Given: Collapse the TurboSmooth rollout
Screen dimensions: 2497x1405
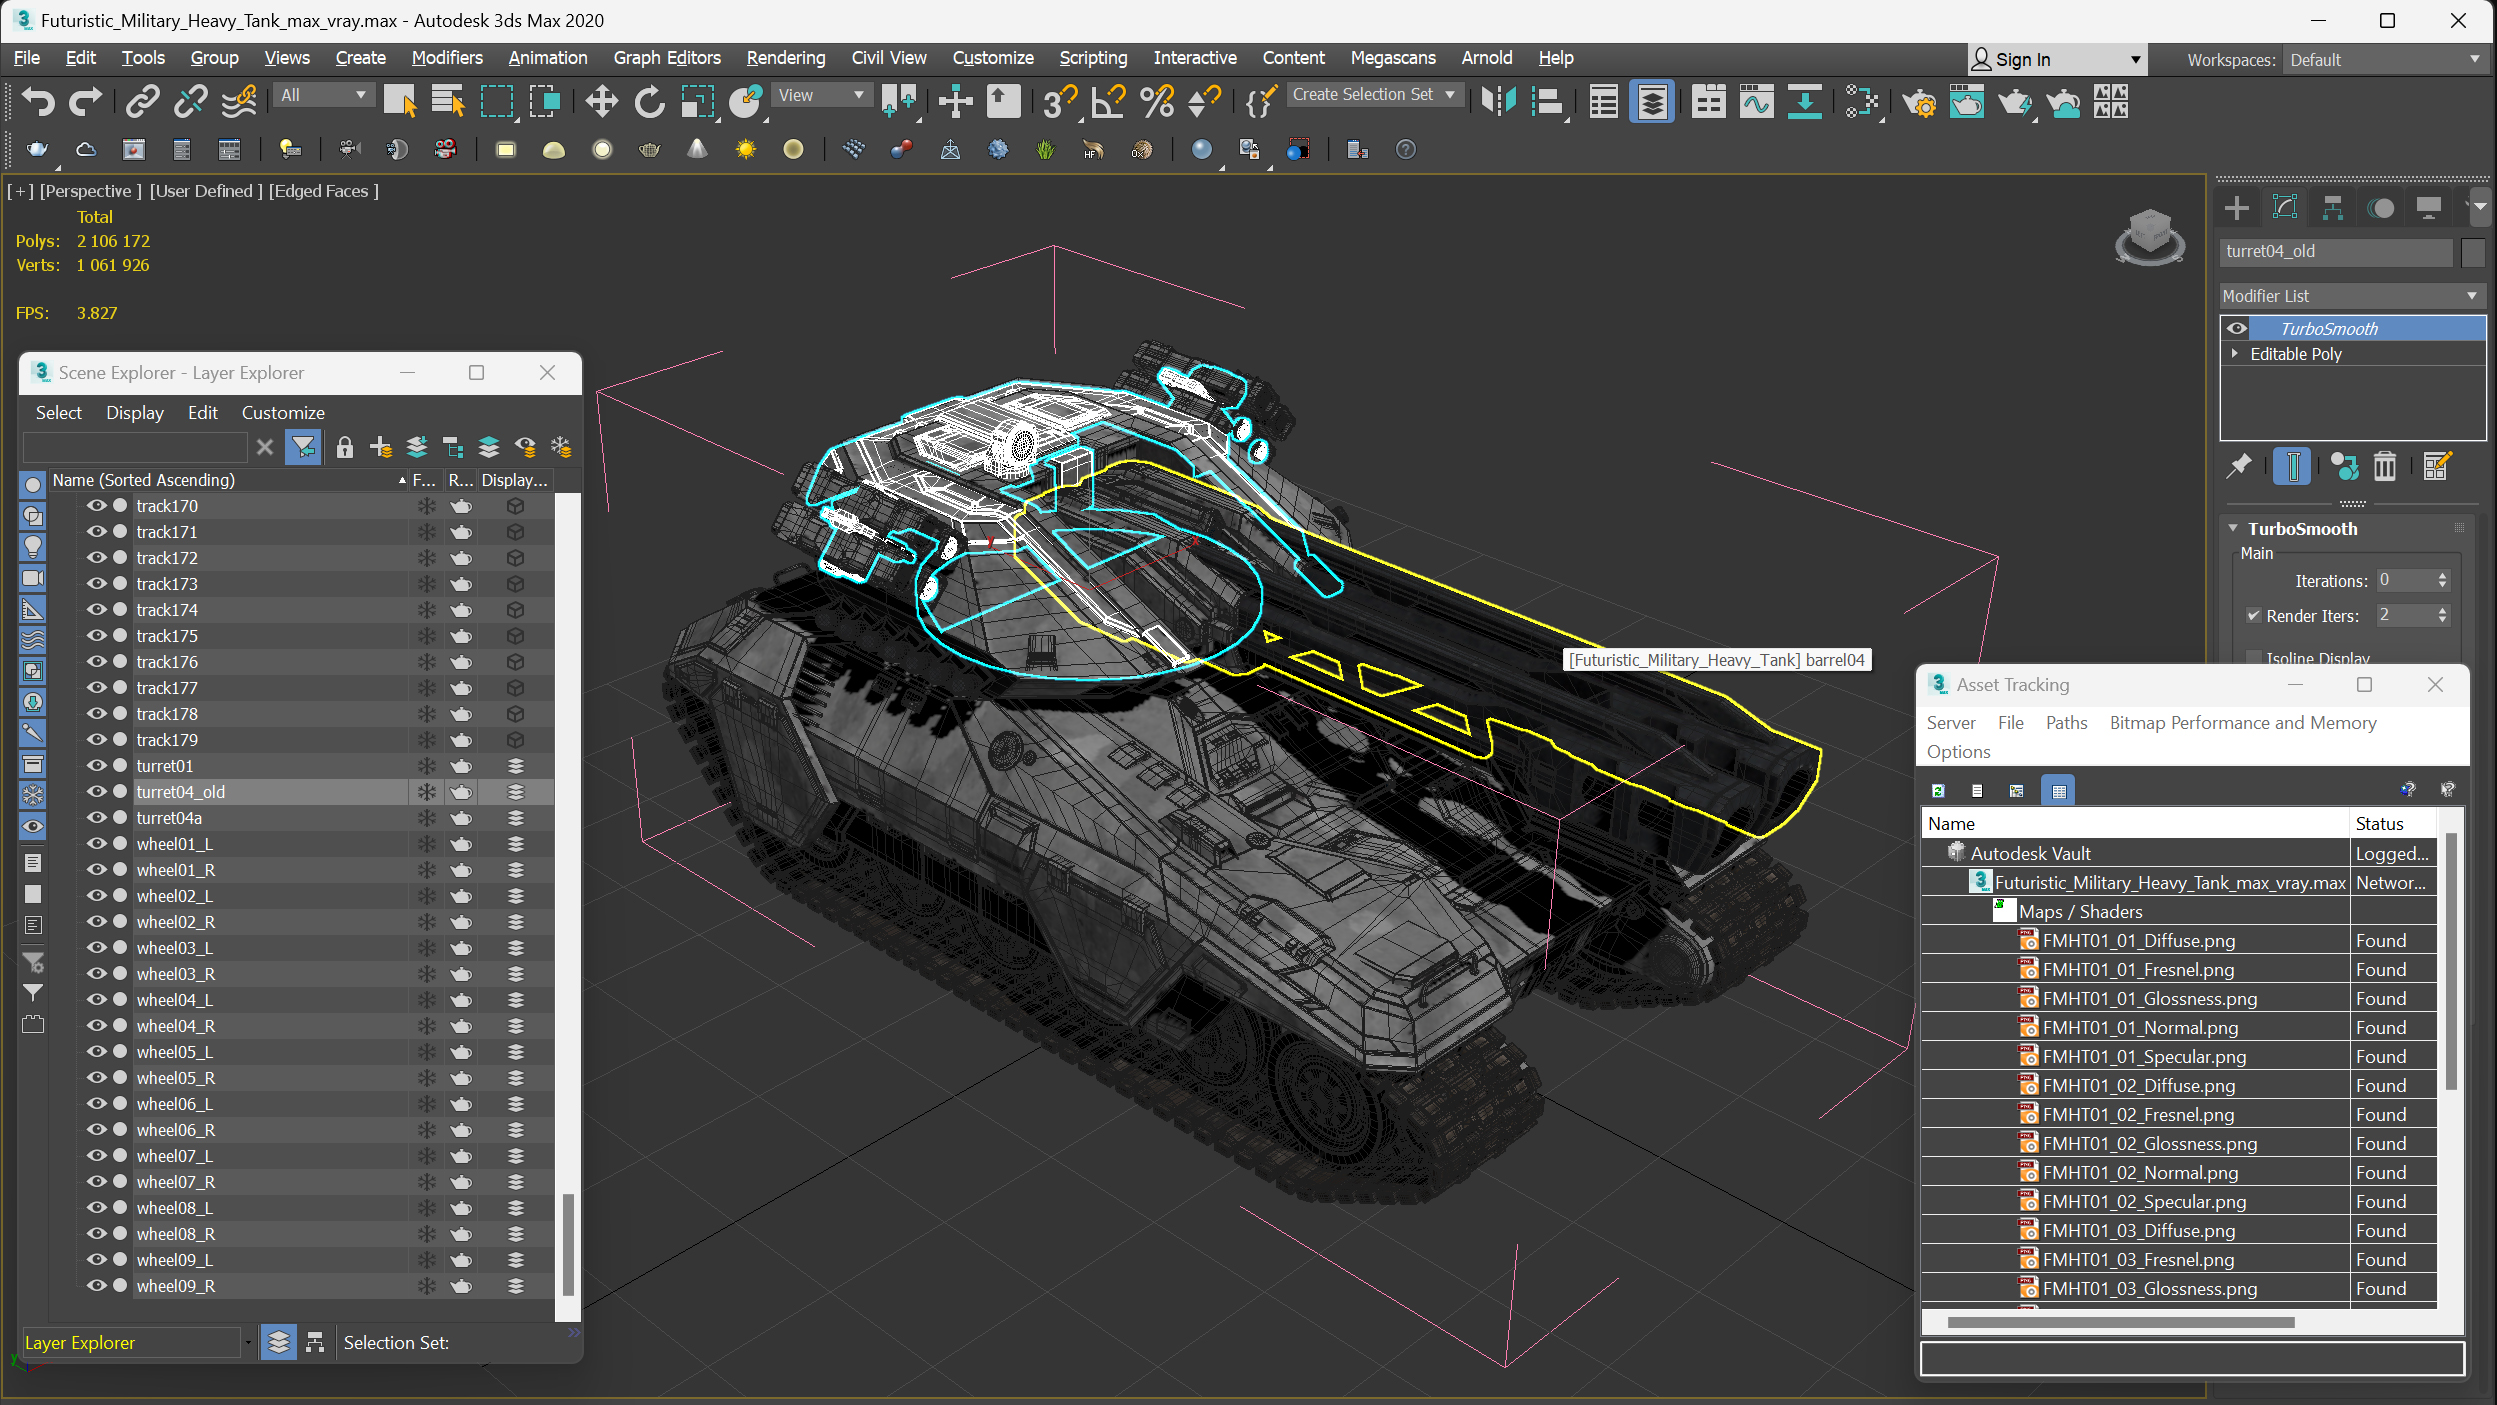Looking at the screenshot, I should (2233, 529).
